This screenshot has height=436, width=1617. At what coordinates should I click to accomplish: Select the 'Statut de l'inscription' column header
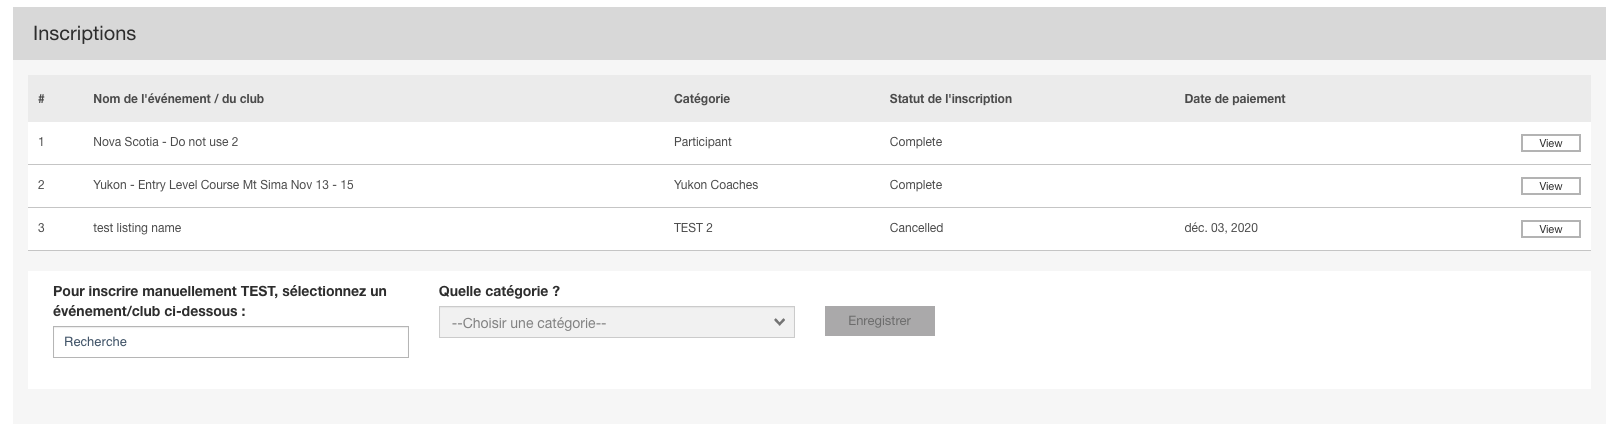click(x=950, y=99)
